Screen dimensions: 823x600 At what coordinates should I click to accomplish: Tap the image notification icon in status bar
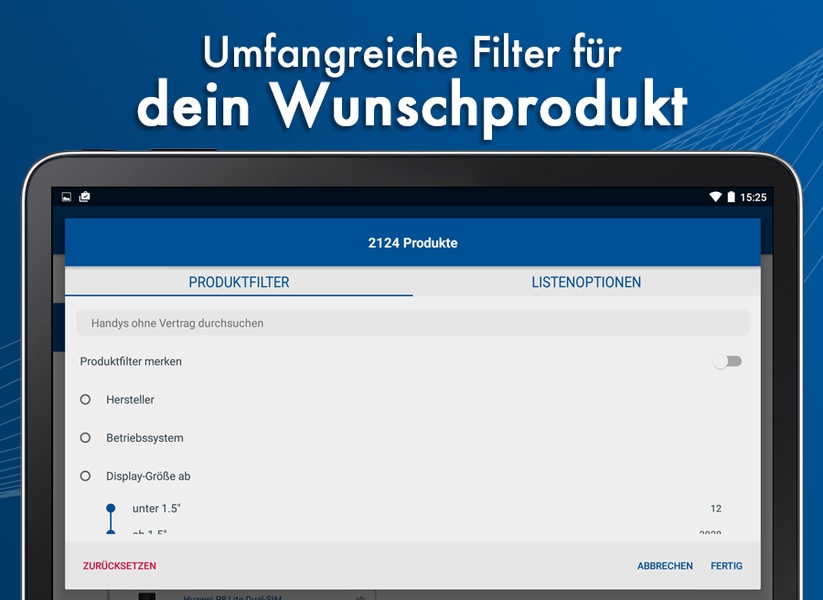(x=66, y=197)
